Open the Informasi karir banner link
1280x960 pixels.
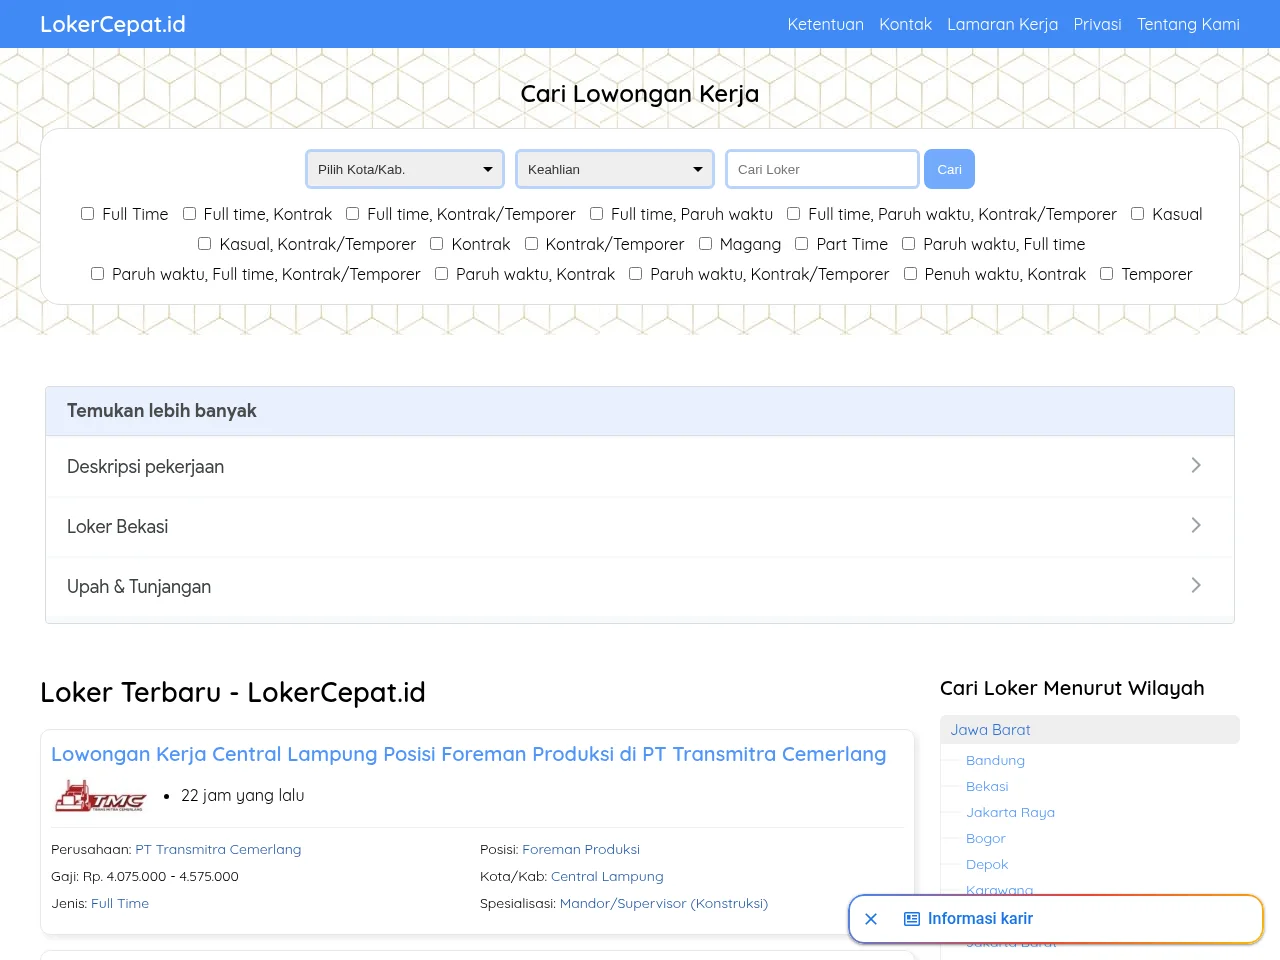tap(980, 918)
